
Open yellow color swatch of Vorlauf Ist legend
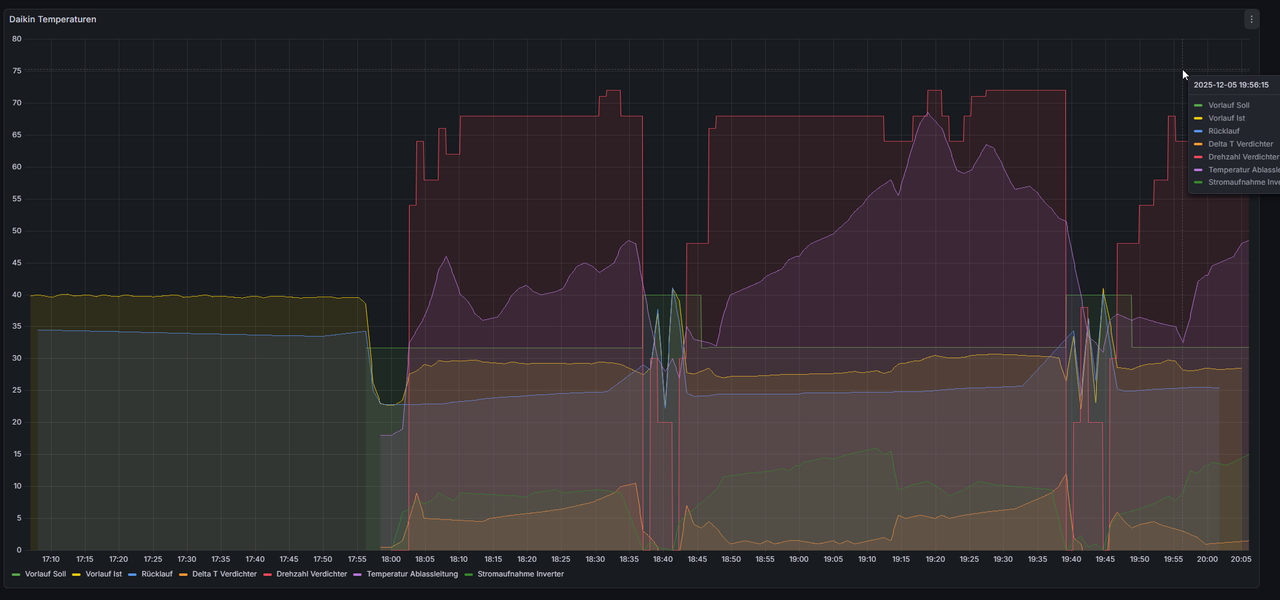(x=77, y=575)
